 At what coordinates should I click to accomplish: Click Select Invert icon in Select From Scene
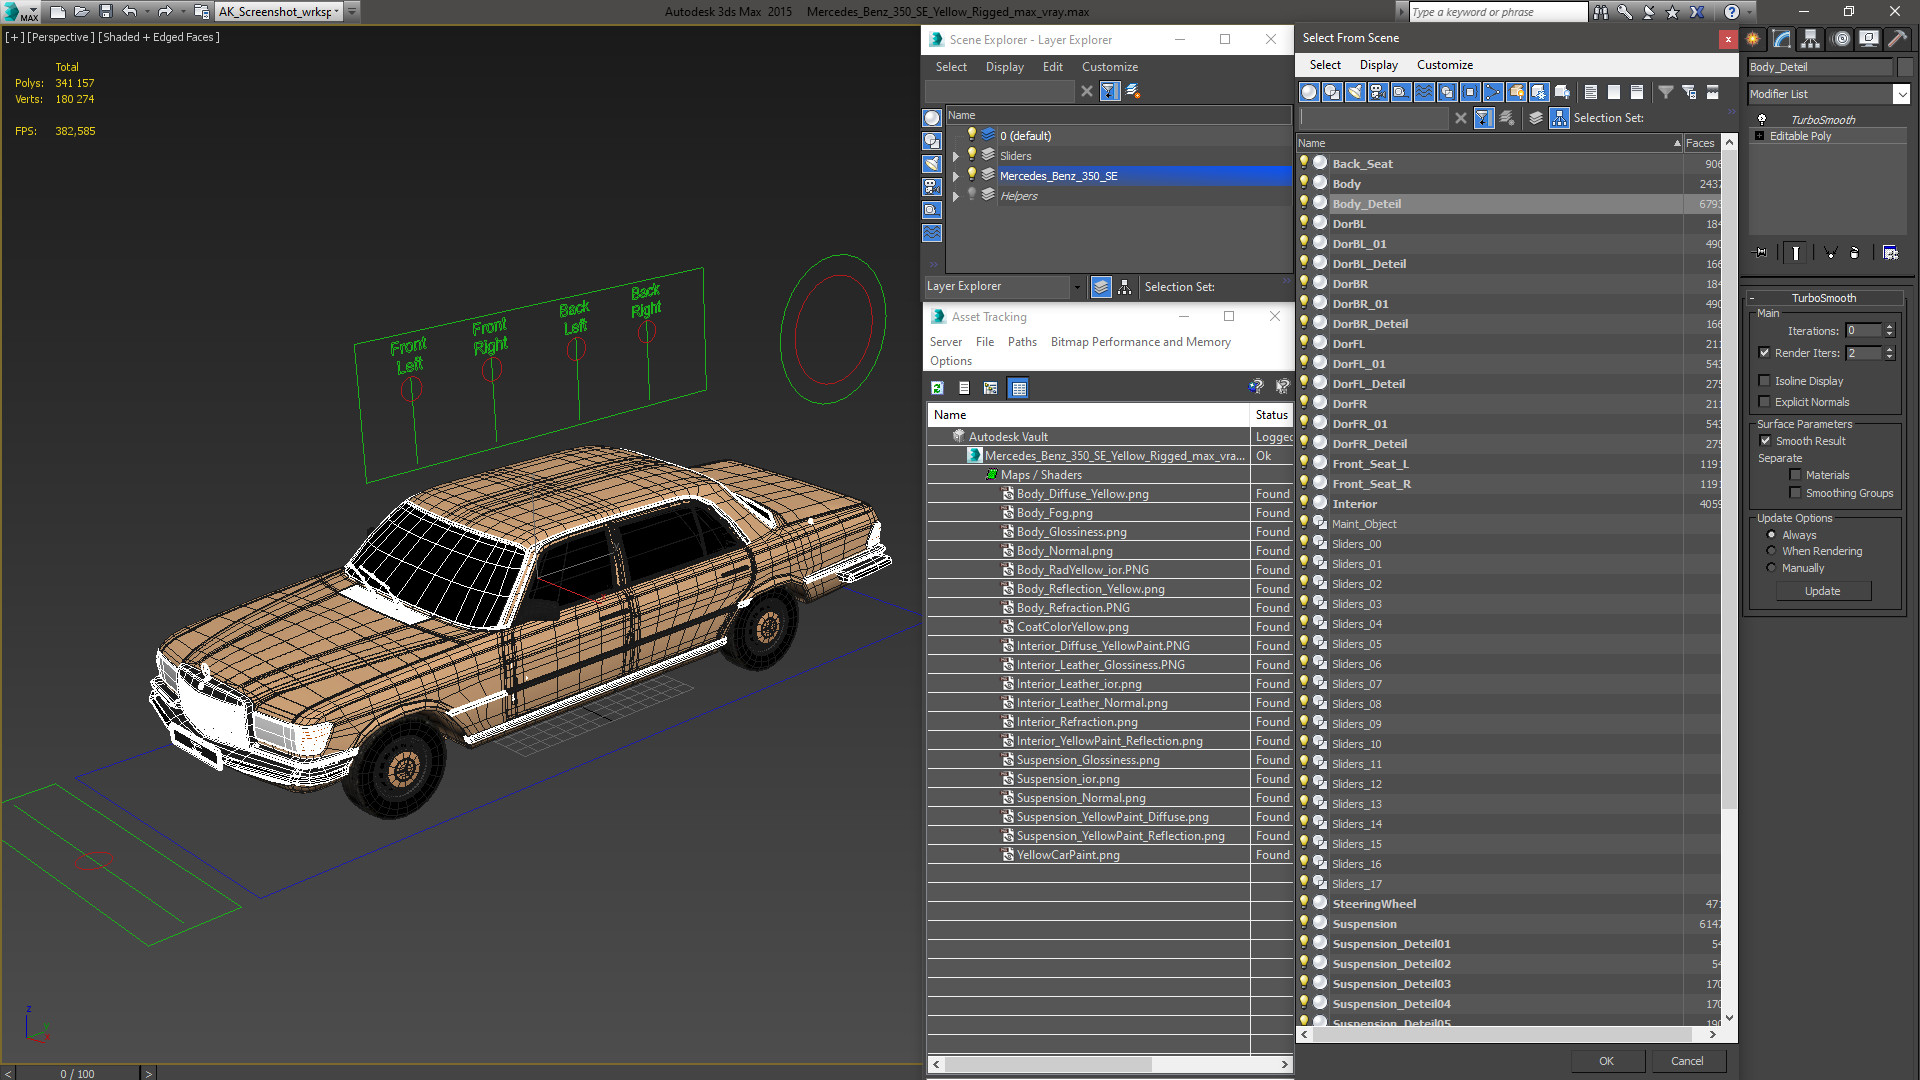[1637, 92]
